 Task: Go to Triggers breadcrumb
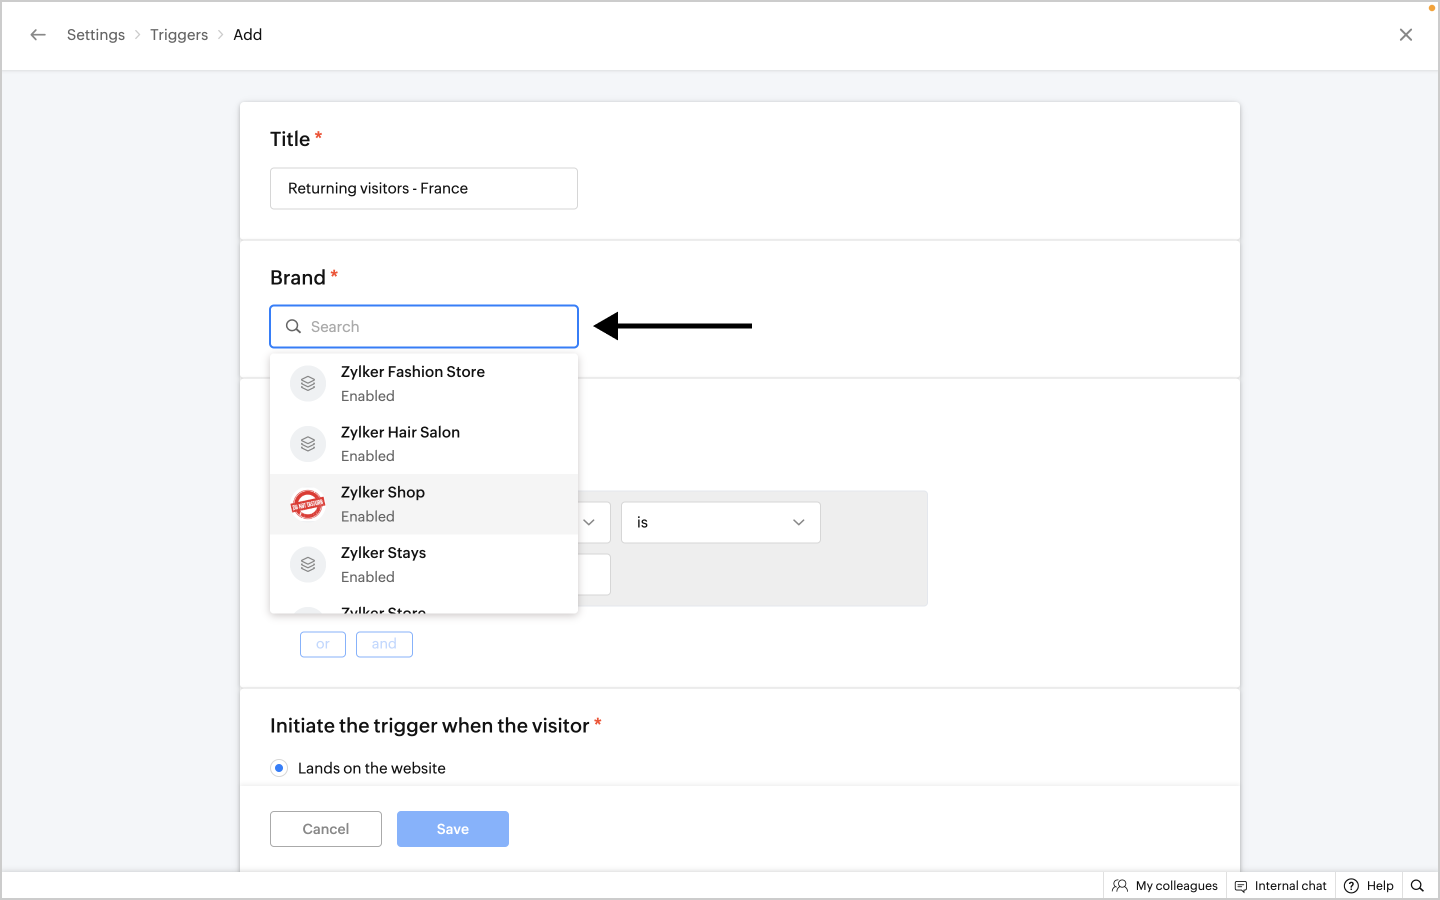click(179, 35)
